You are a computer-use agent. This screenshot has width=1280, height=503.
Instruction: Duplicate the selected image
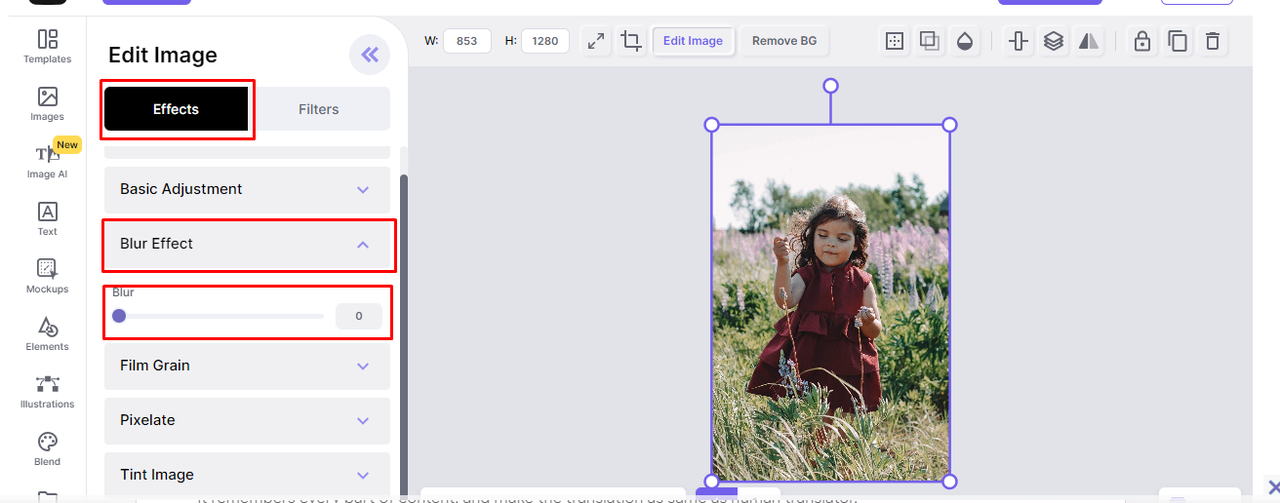[1178, 41]
